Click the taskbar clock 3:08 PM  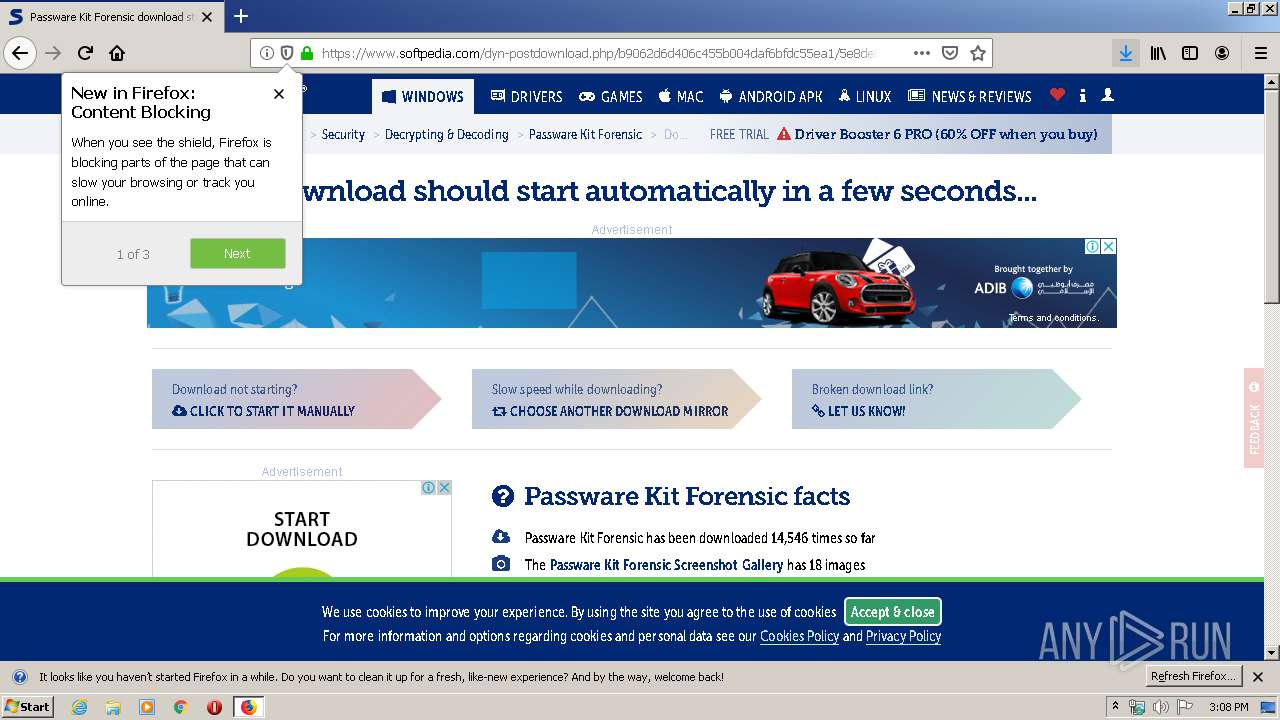click(x=1228, y=707)
